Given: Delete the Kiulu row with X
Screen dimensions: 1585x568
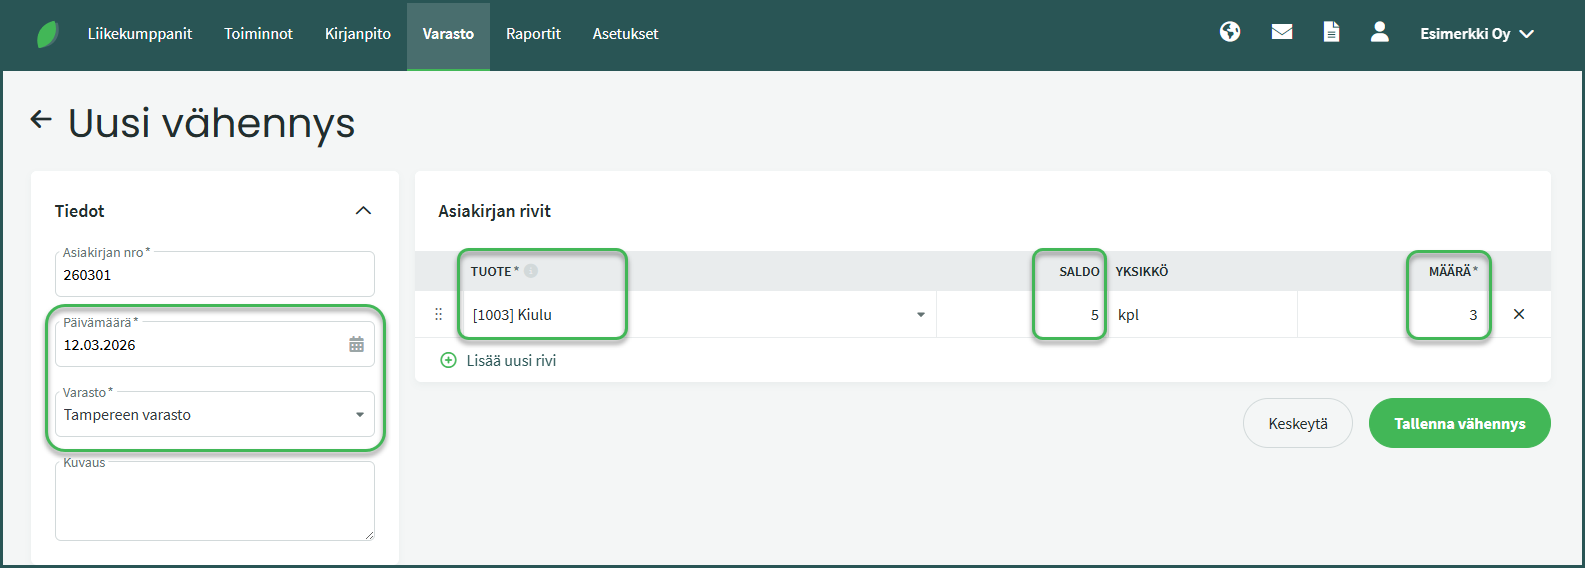Looking at the screenshot, I should pyautogui.click(x=1519, y=314).
